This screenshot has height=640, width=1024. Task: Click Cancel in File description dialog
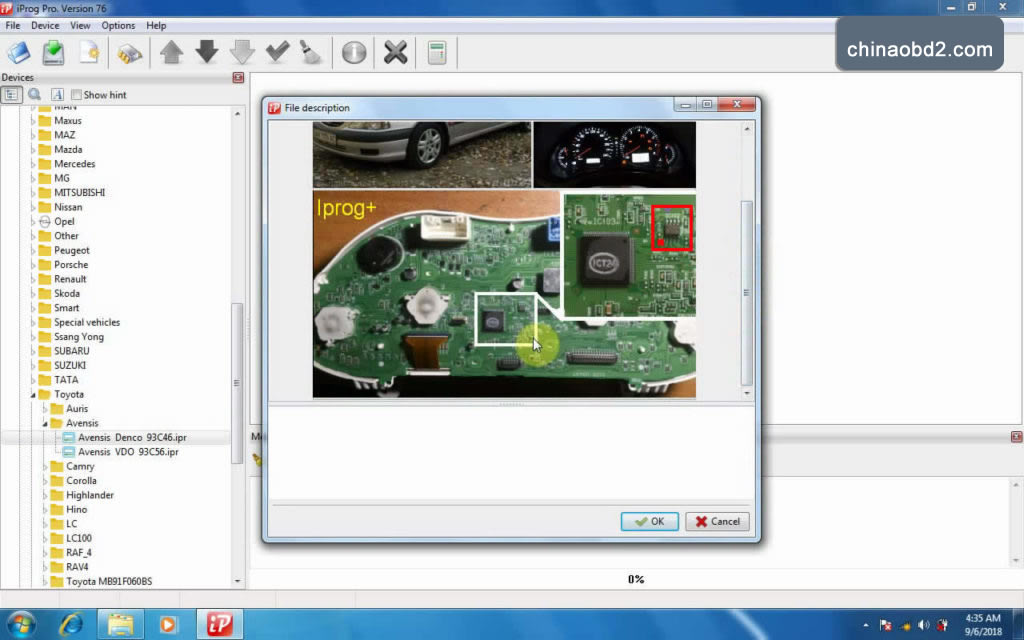point(717,521)
